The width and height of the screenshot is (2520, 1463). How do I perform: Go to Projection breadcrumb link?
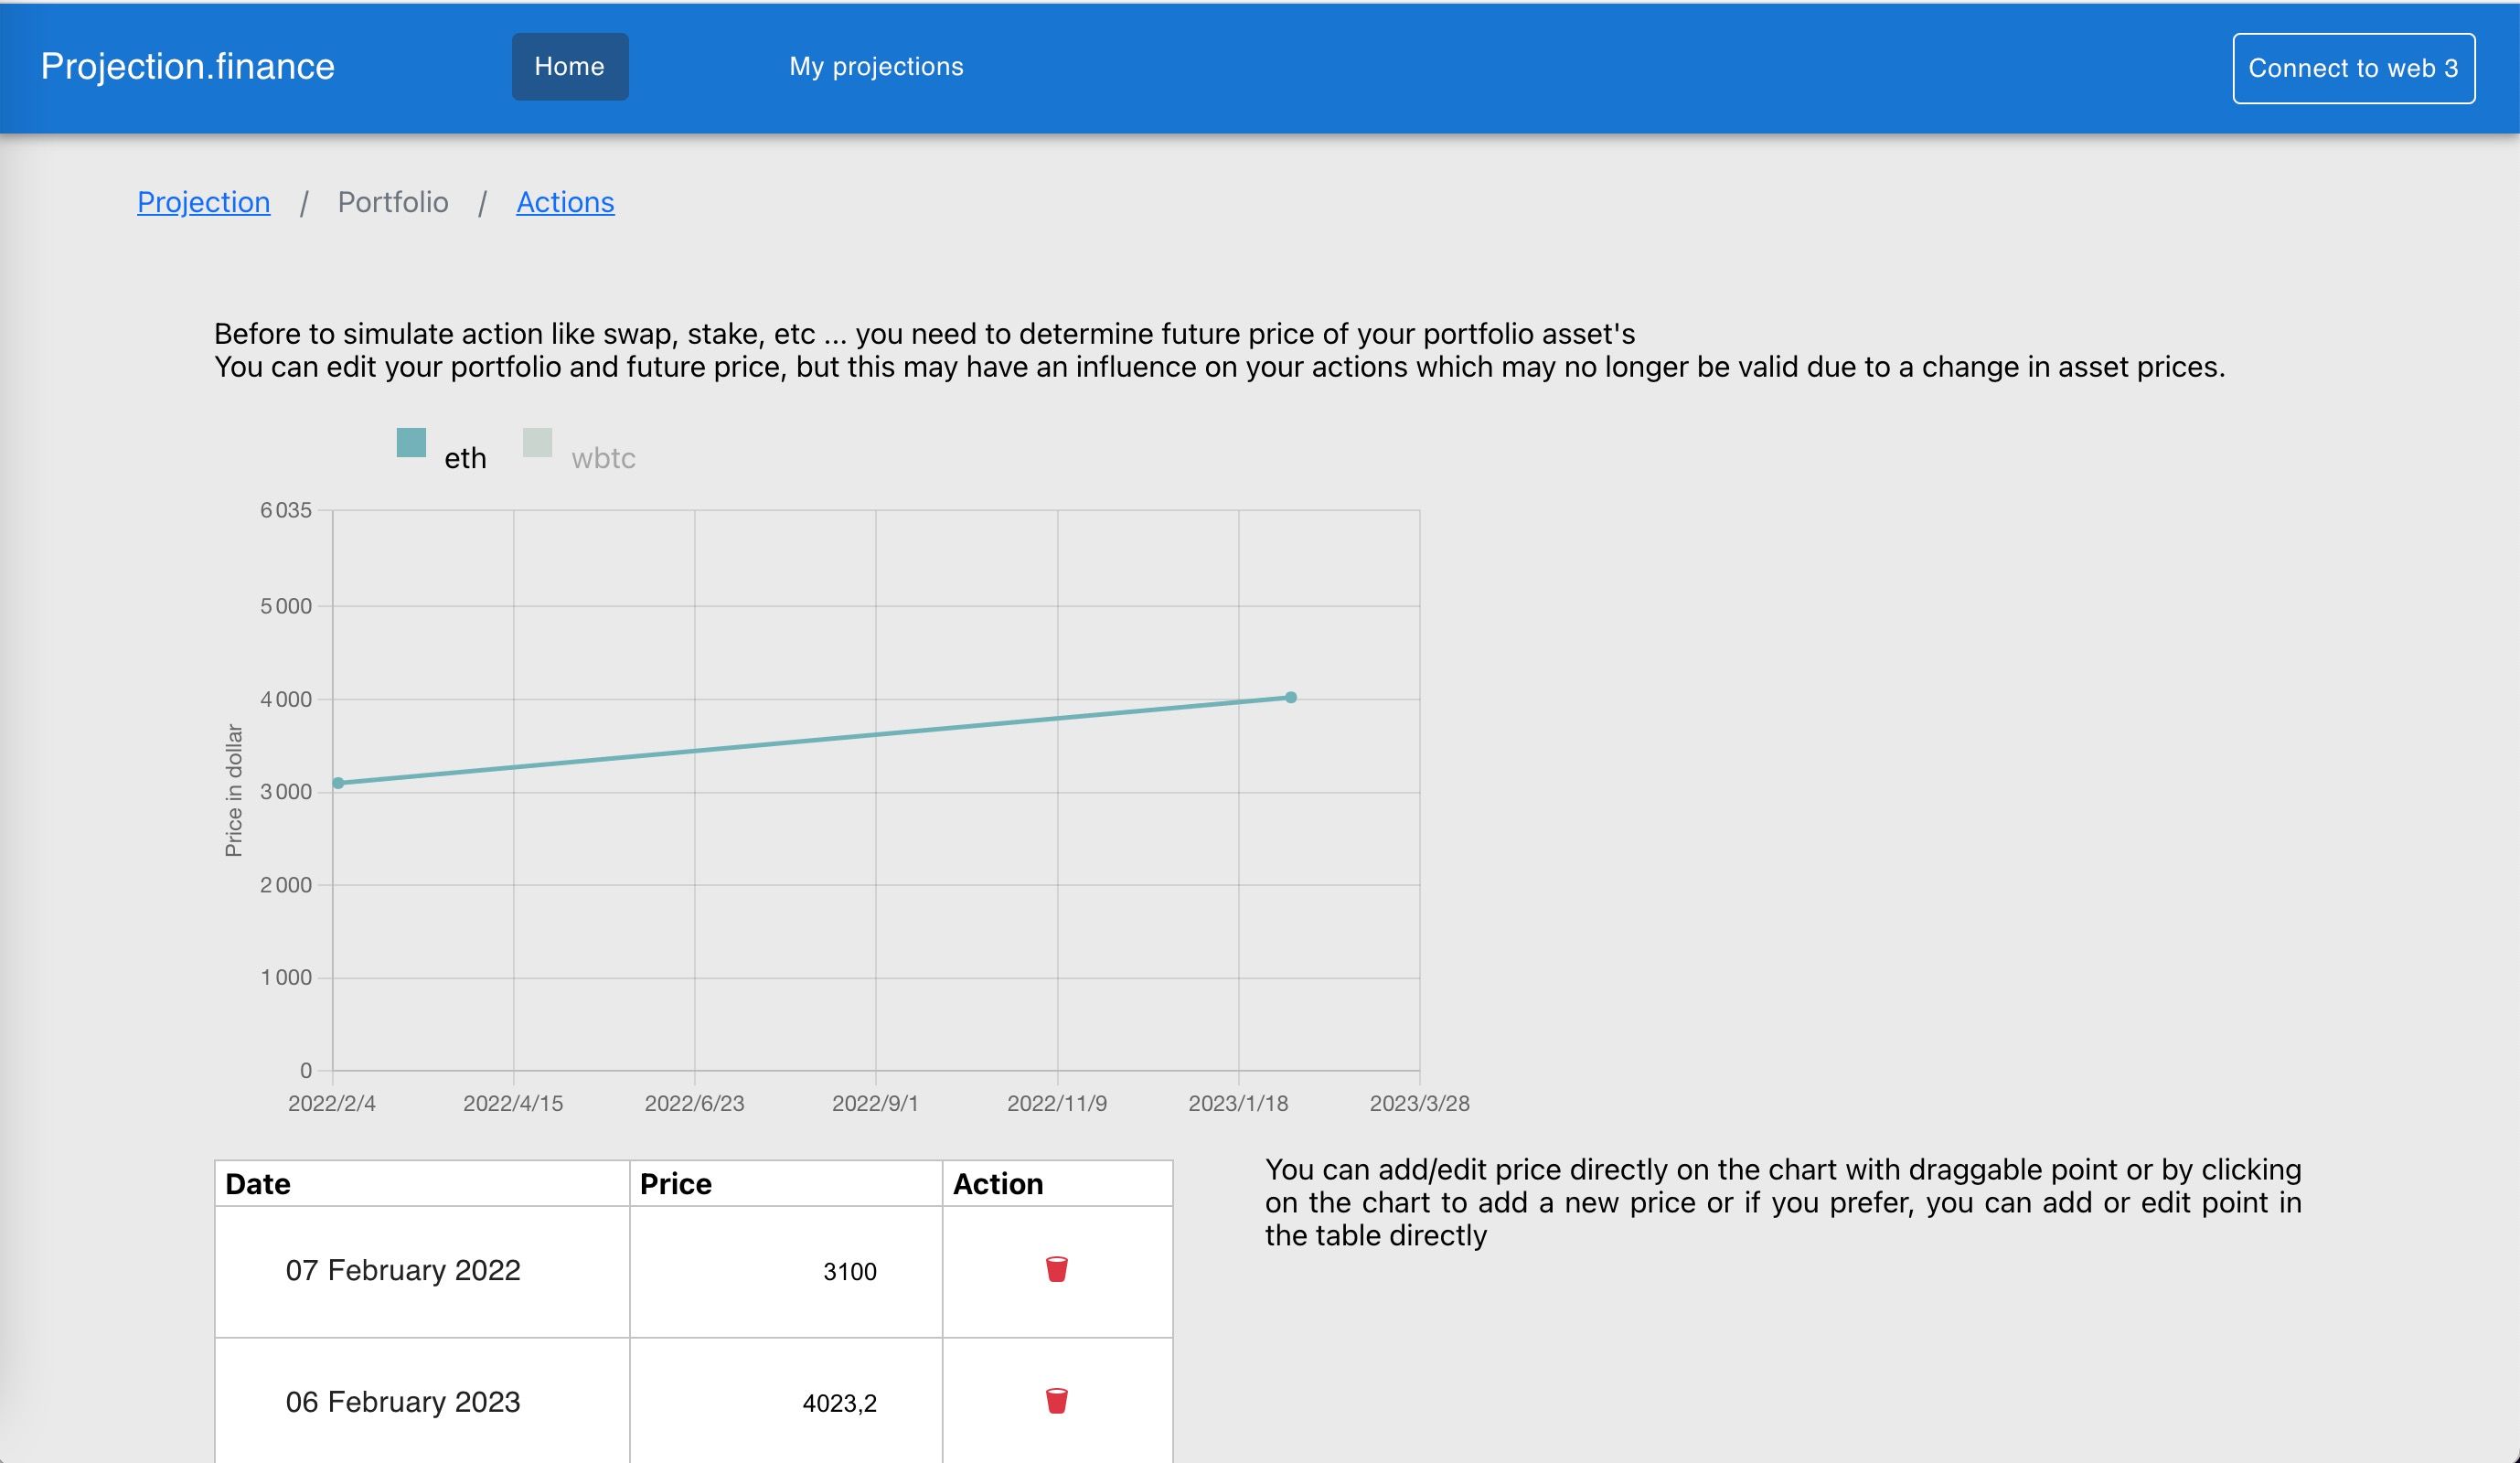(203, 202)
